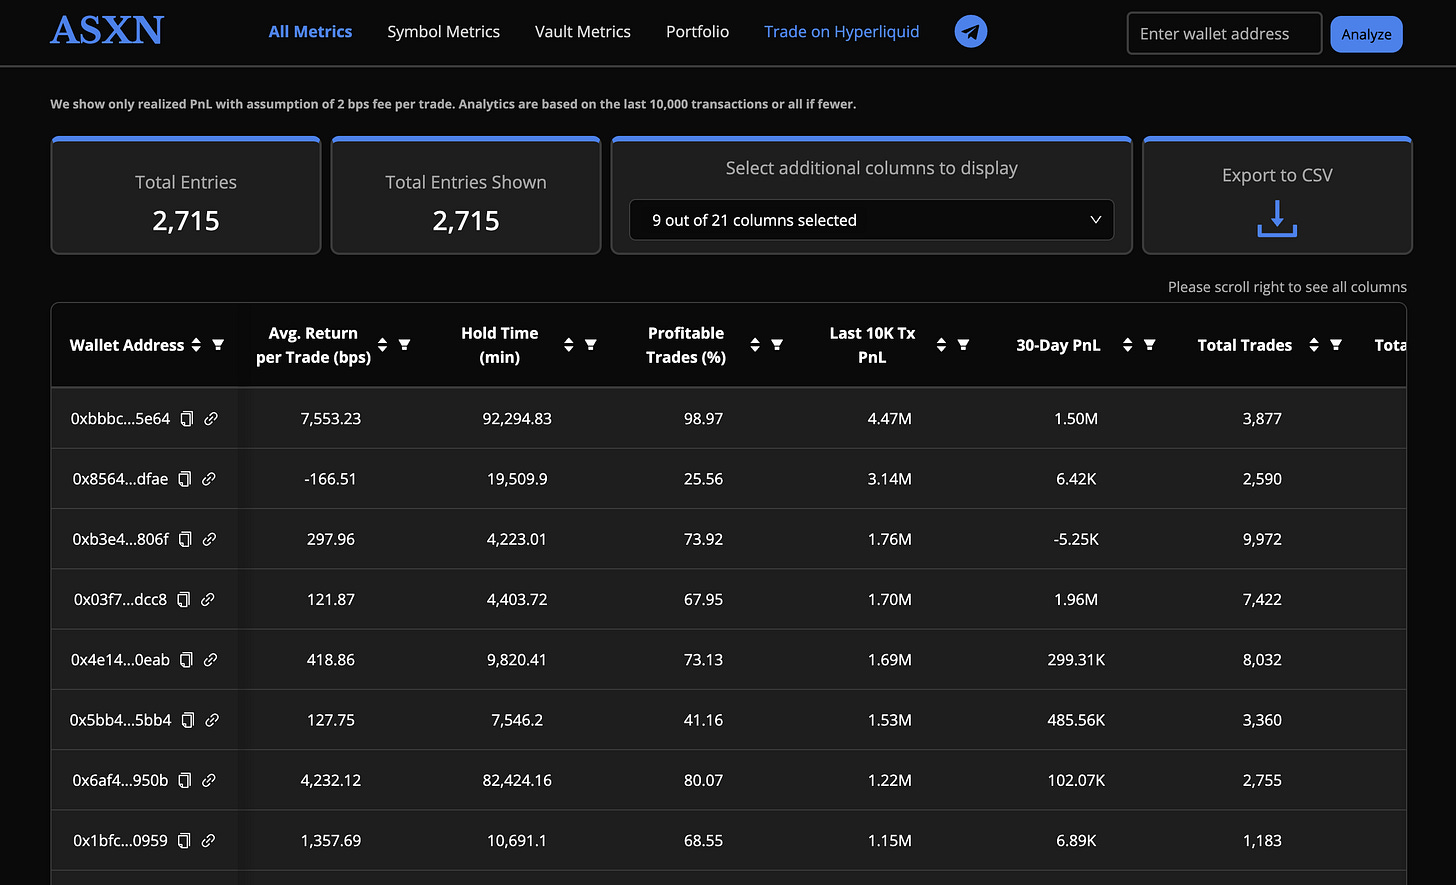Copy address 0xb3e4...806f with copy icon

(185, 539)
